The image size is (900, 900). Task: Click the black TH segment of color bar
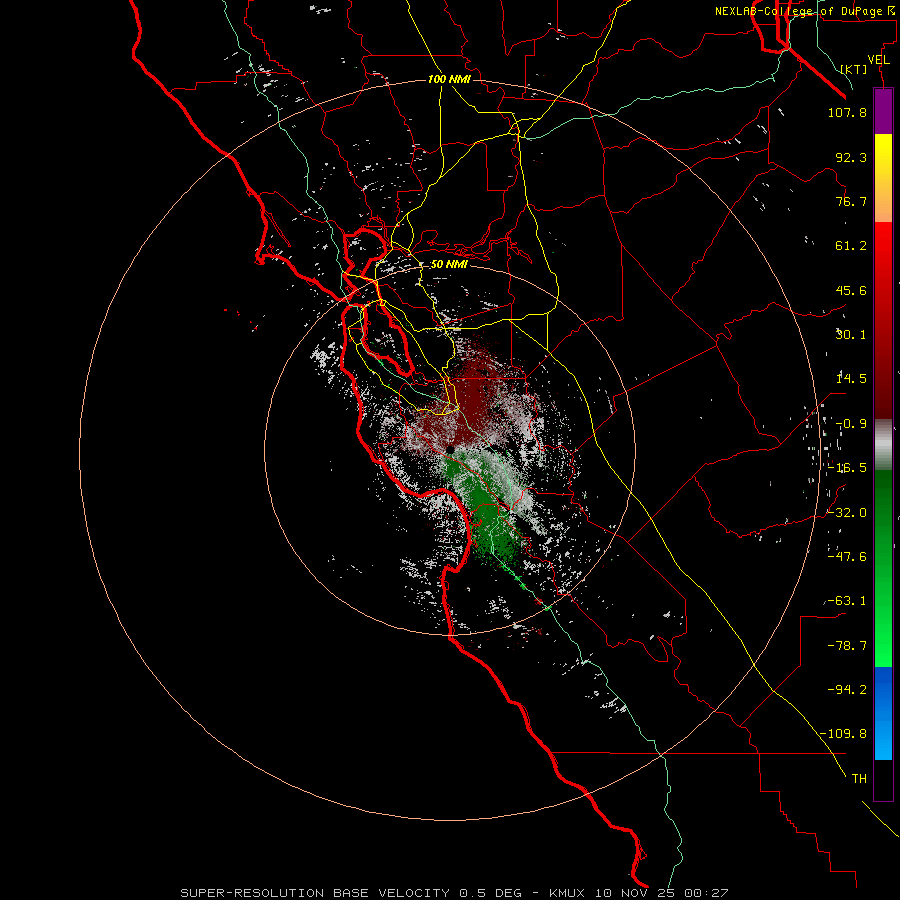(883, 780)
